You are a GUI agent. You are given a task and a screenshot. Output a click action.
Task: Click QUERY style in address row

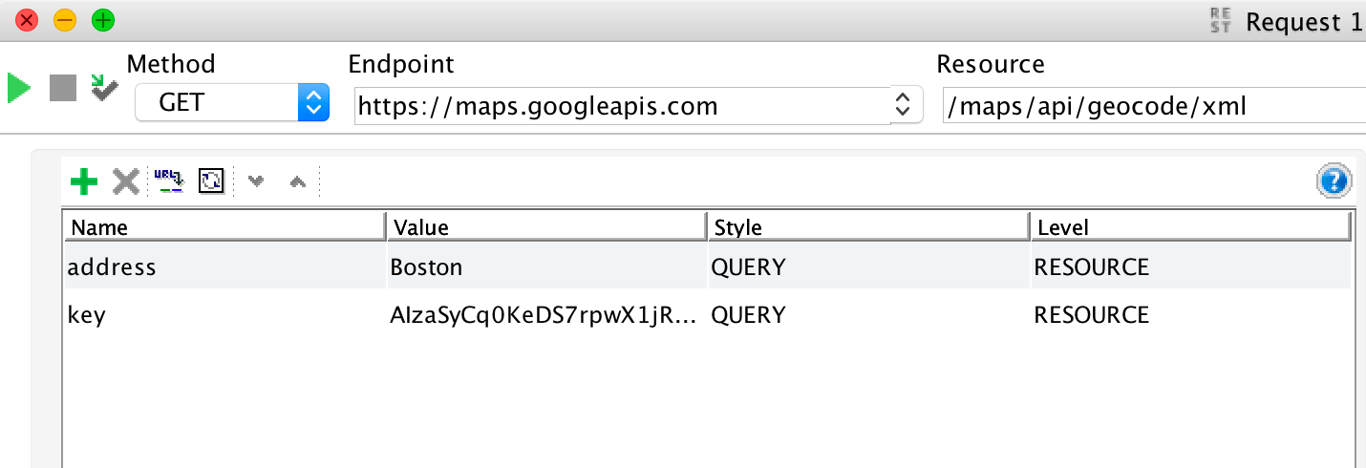click(869, 267)
